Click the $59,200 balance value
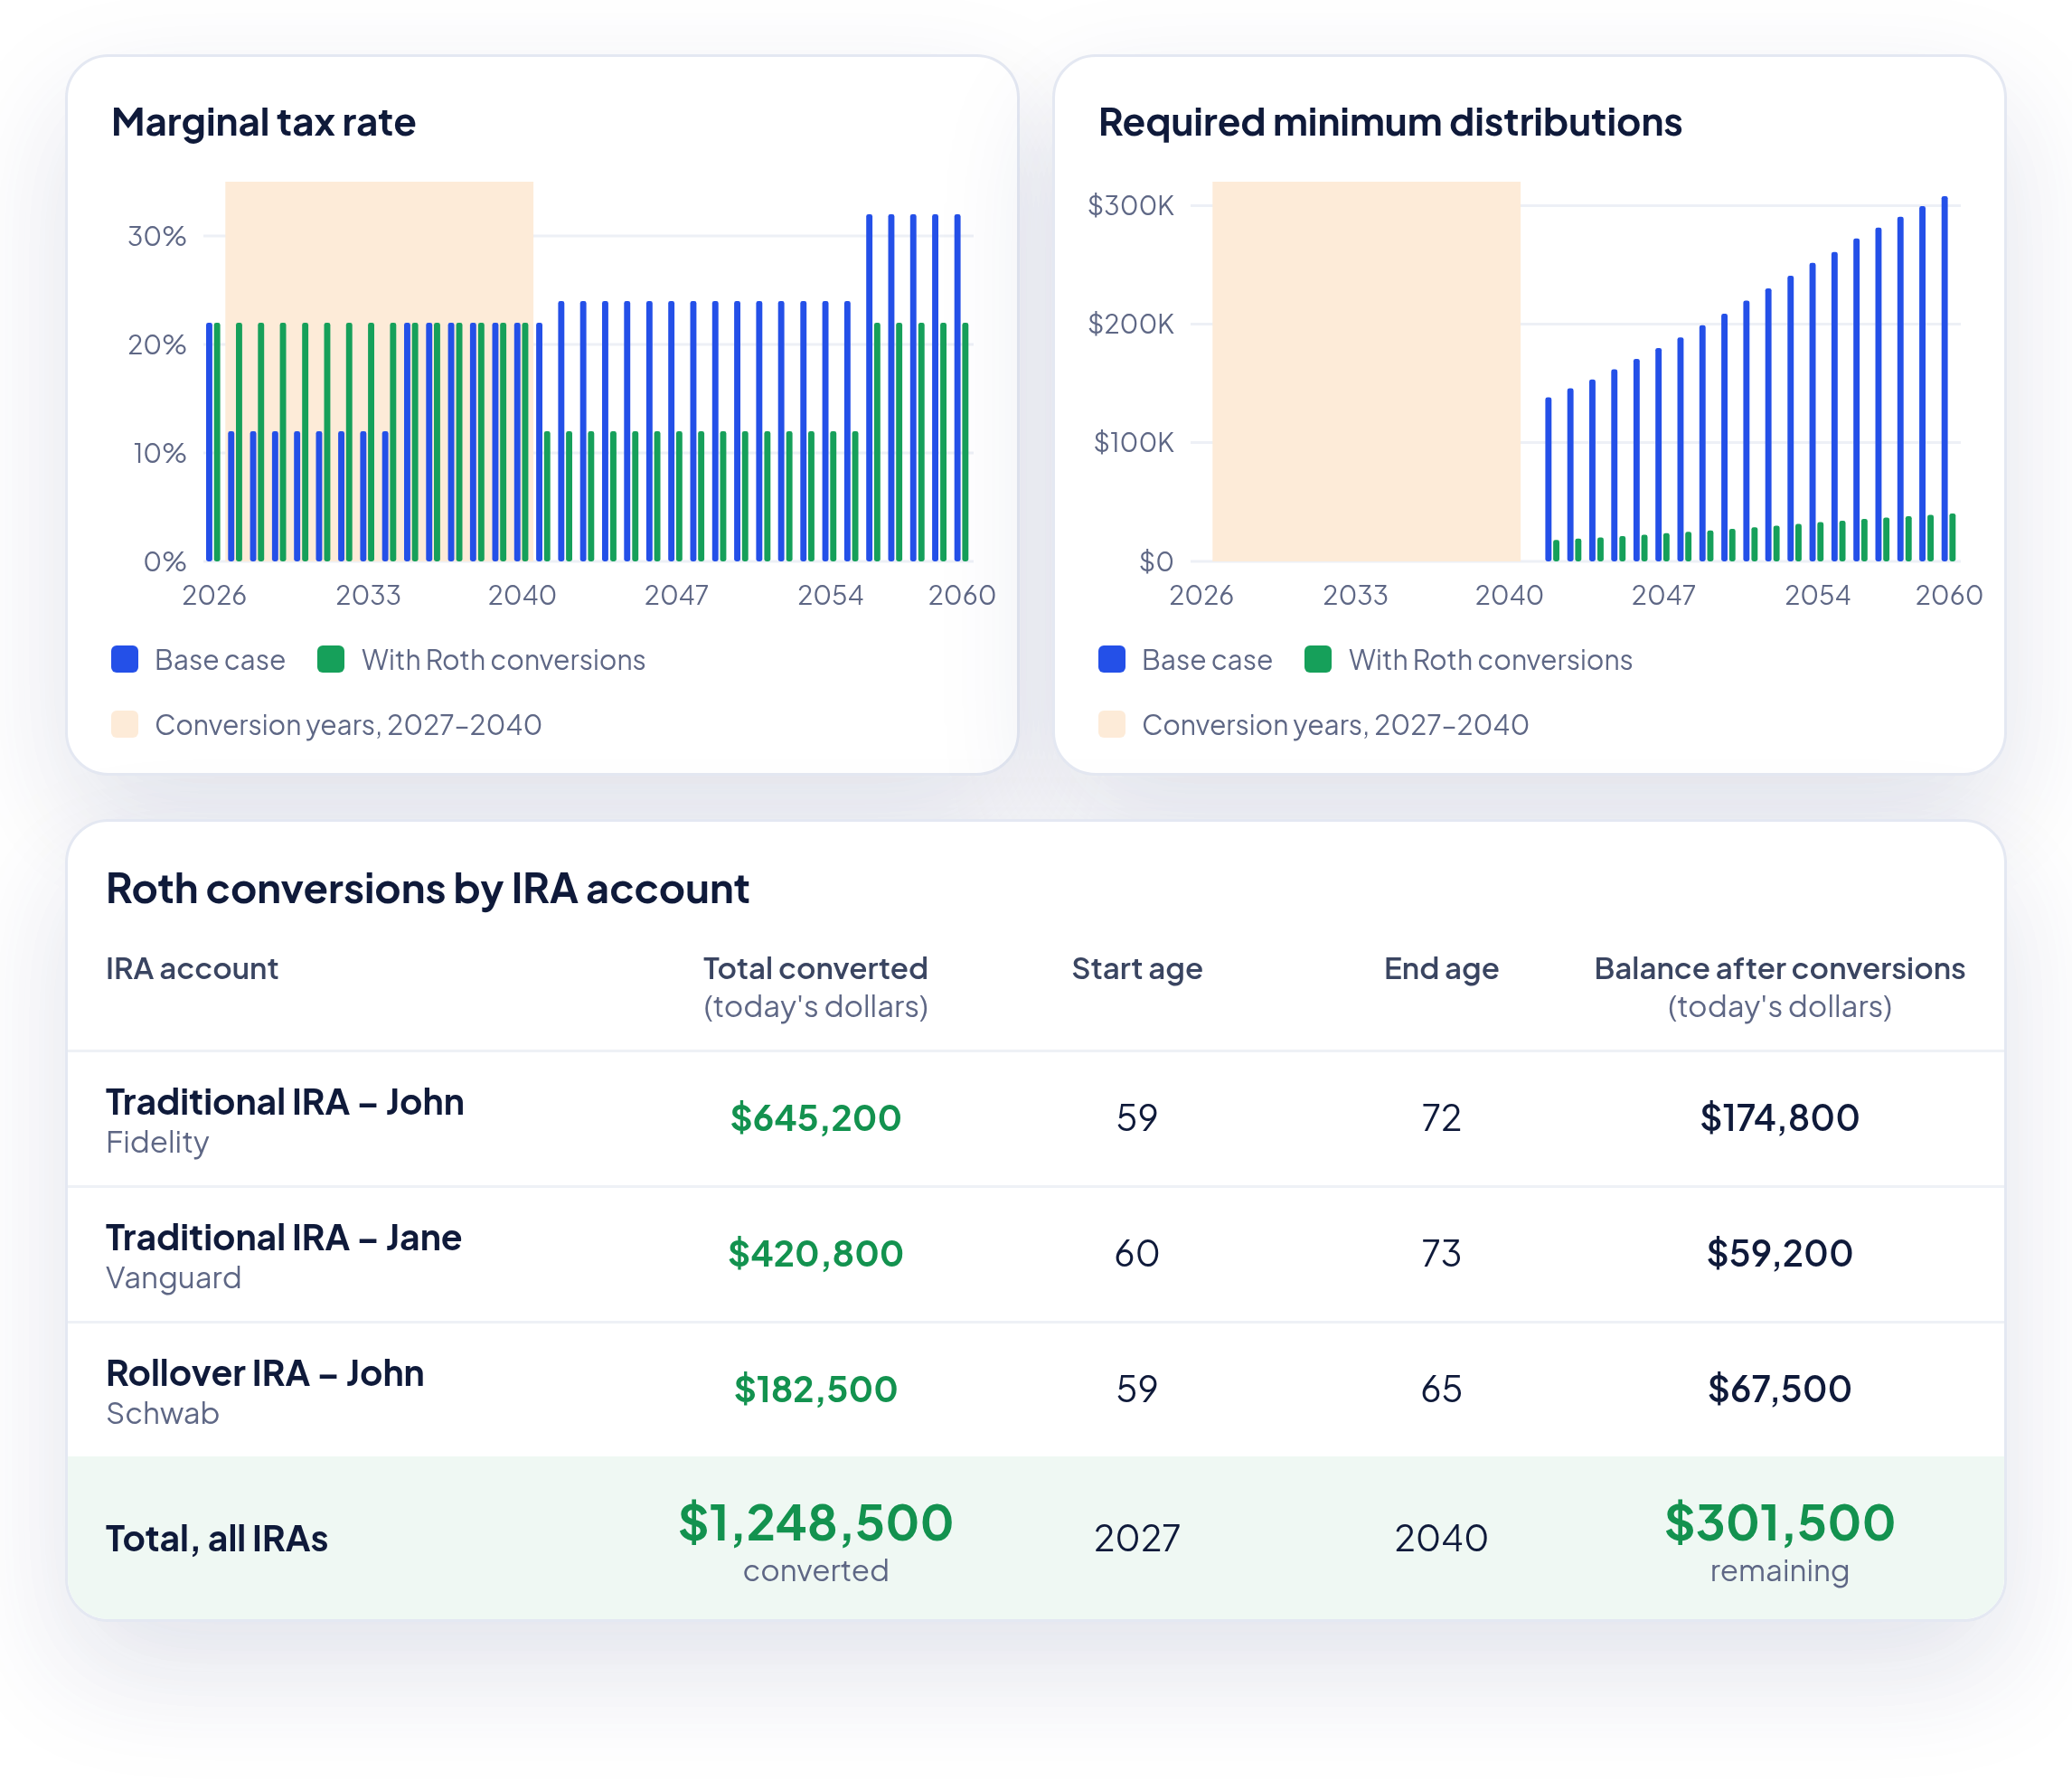 [1779, 1254]
